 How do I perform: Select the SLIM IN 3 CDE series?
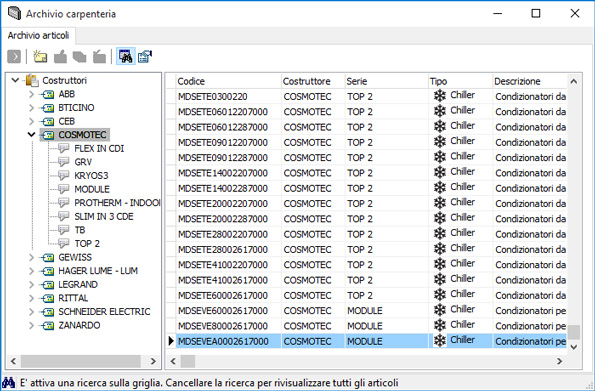(104, 216)
